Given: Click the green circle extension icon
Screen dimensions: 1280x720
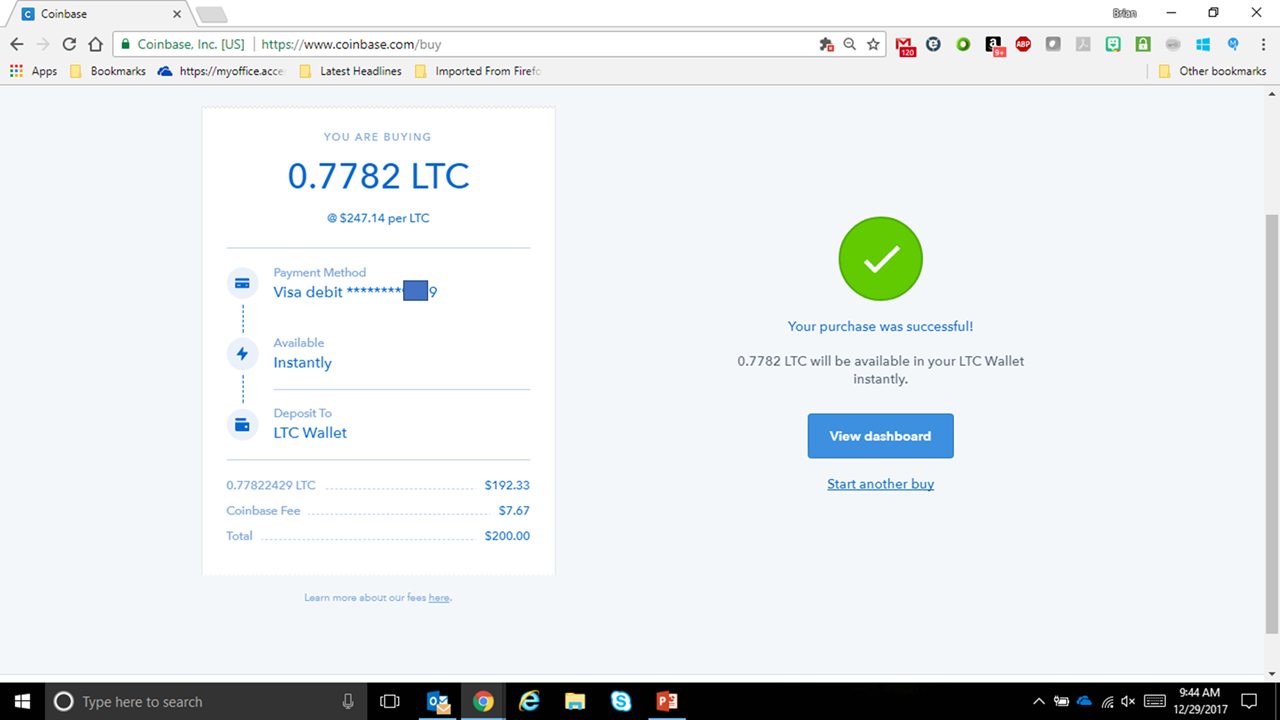Looking at the screenshot, I should 963,44.
